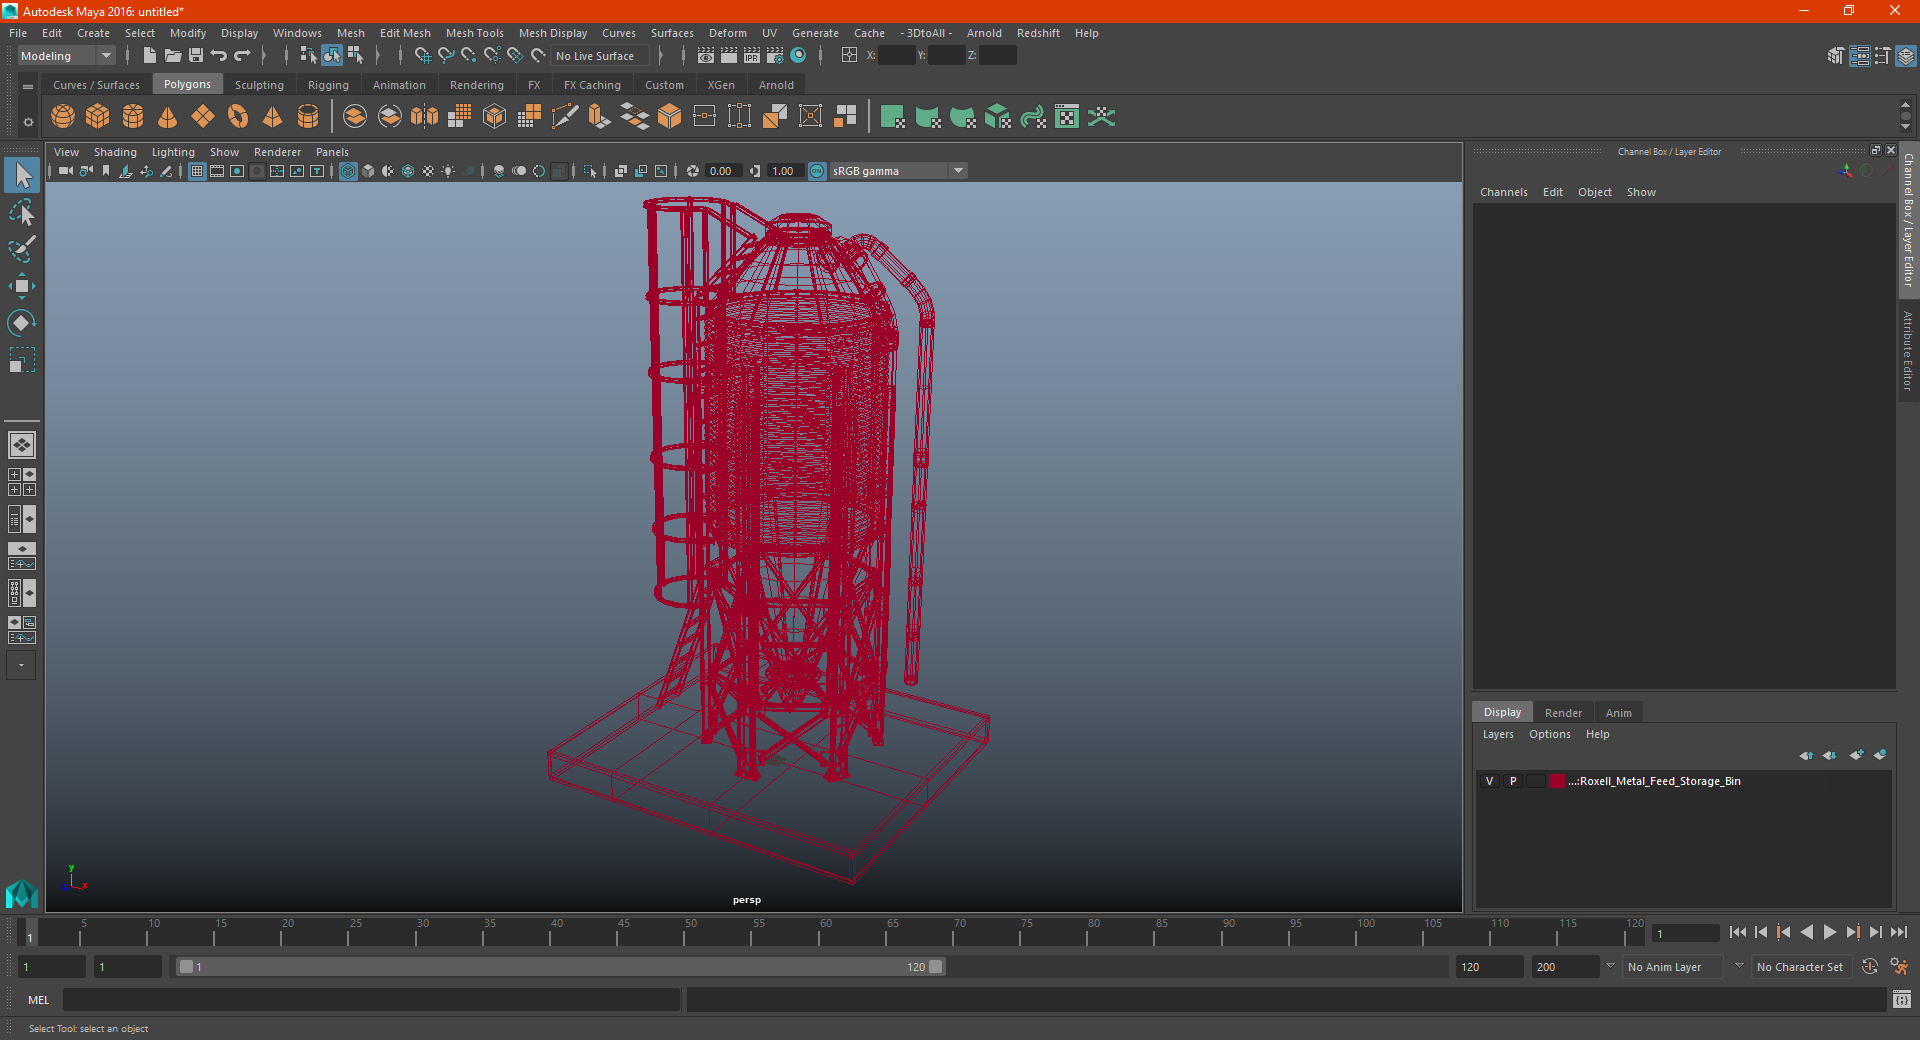Open the Channels menu in Channel Box

pos(1503,192)
